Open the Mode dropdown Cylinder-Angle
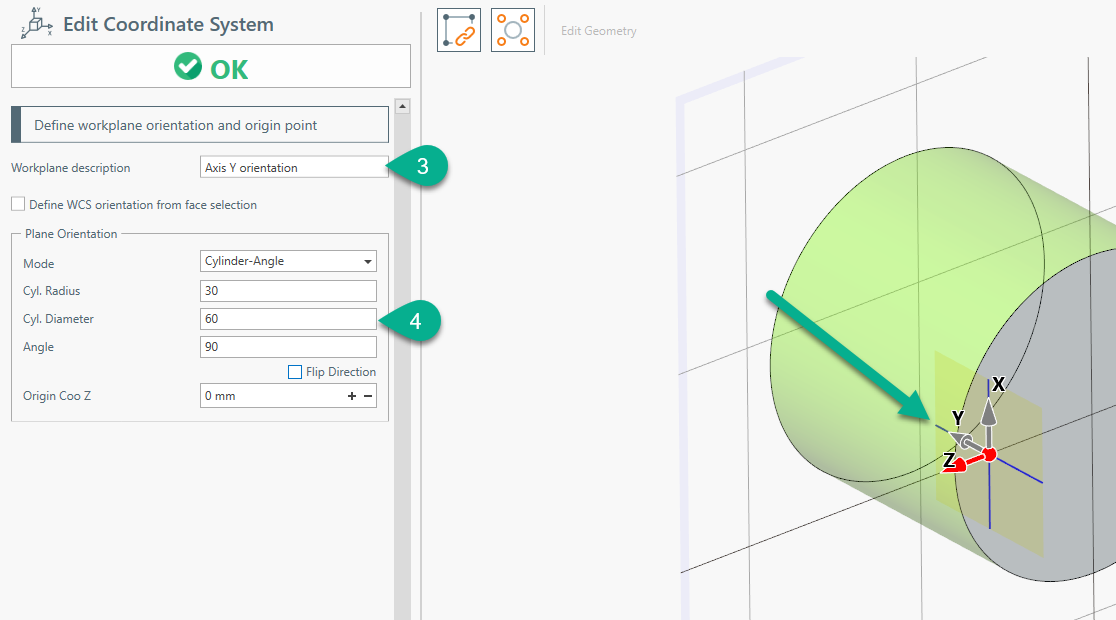Screen dimensions: 1116x620 (x=288, y=262)
